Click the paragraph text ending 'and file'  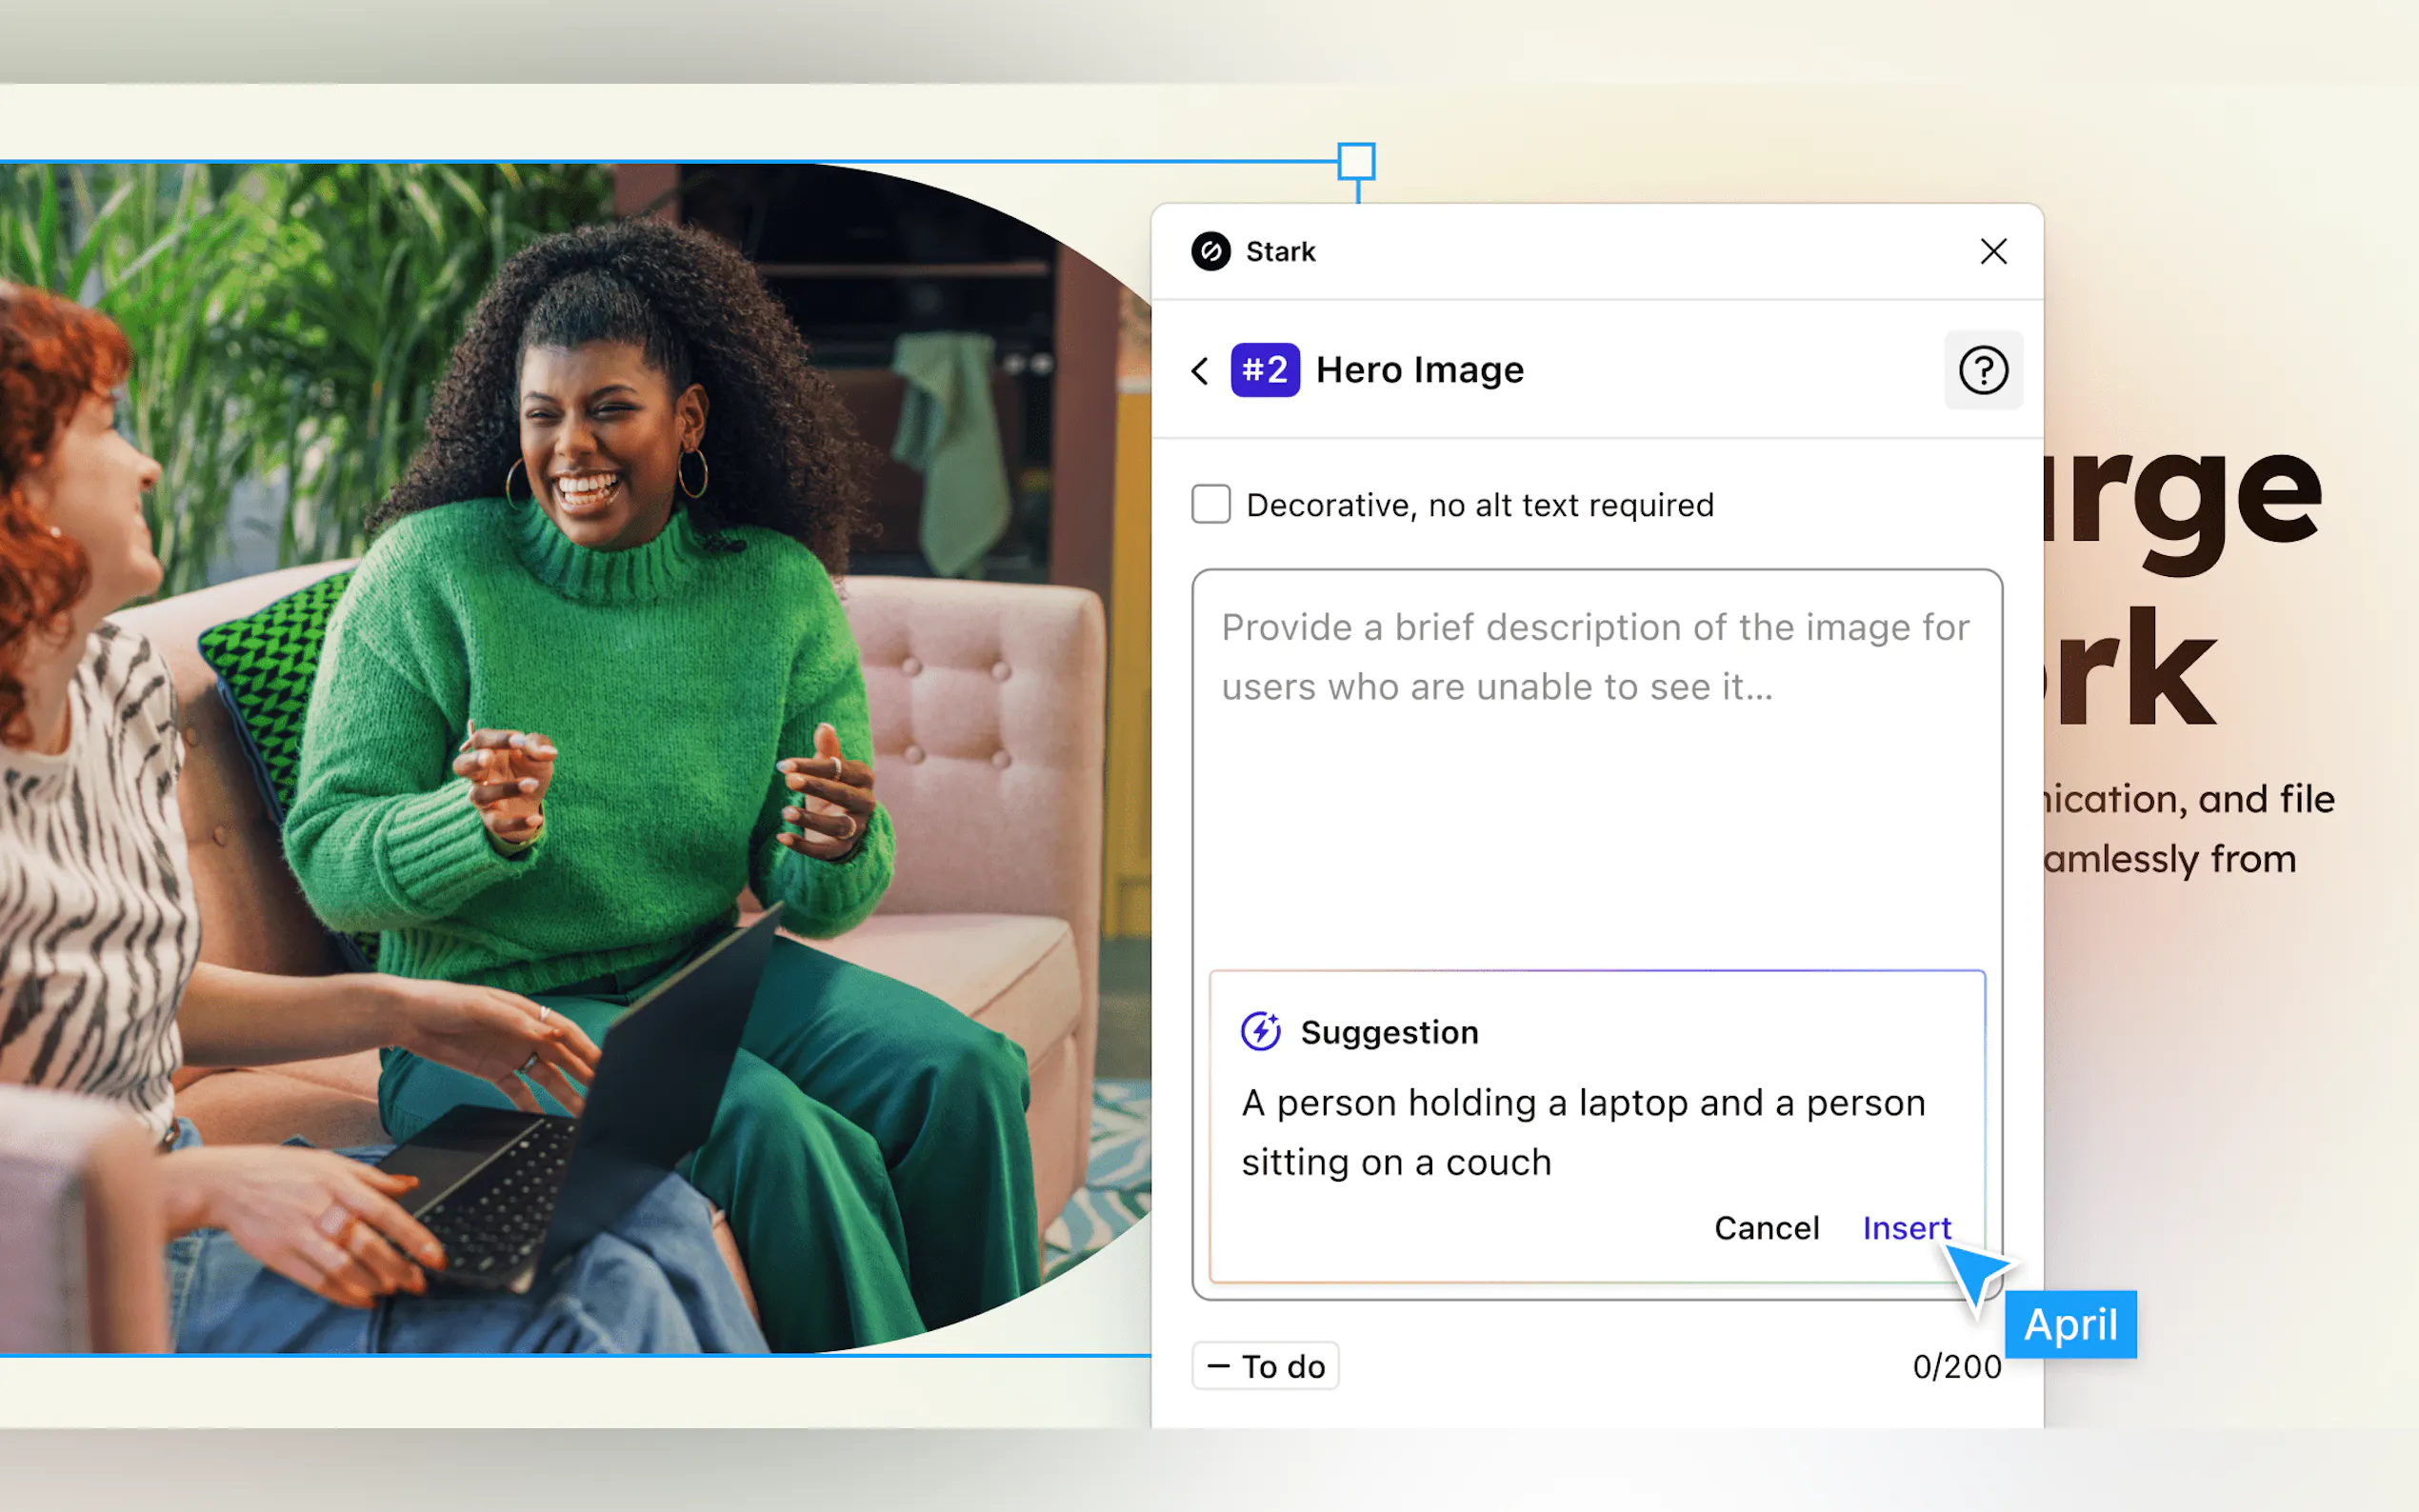click(2190, 800)
